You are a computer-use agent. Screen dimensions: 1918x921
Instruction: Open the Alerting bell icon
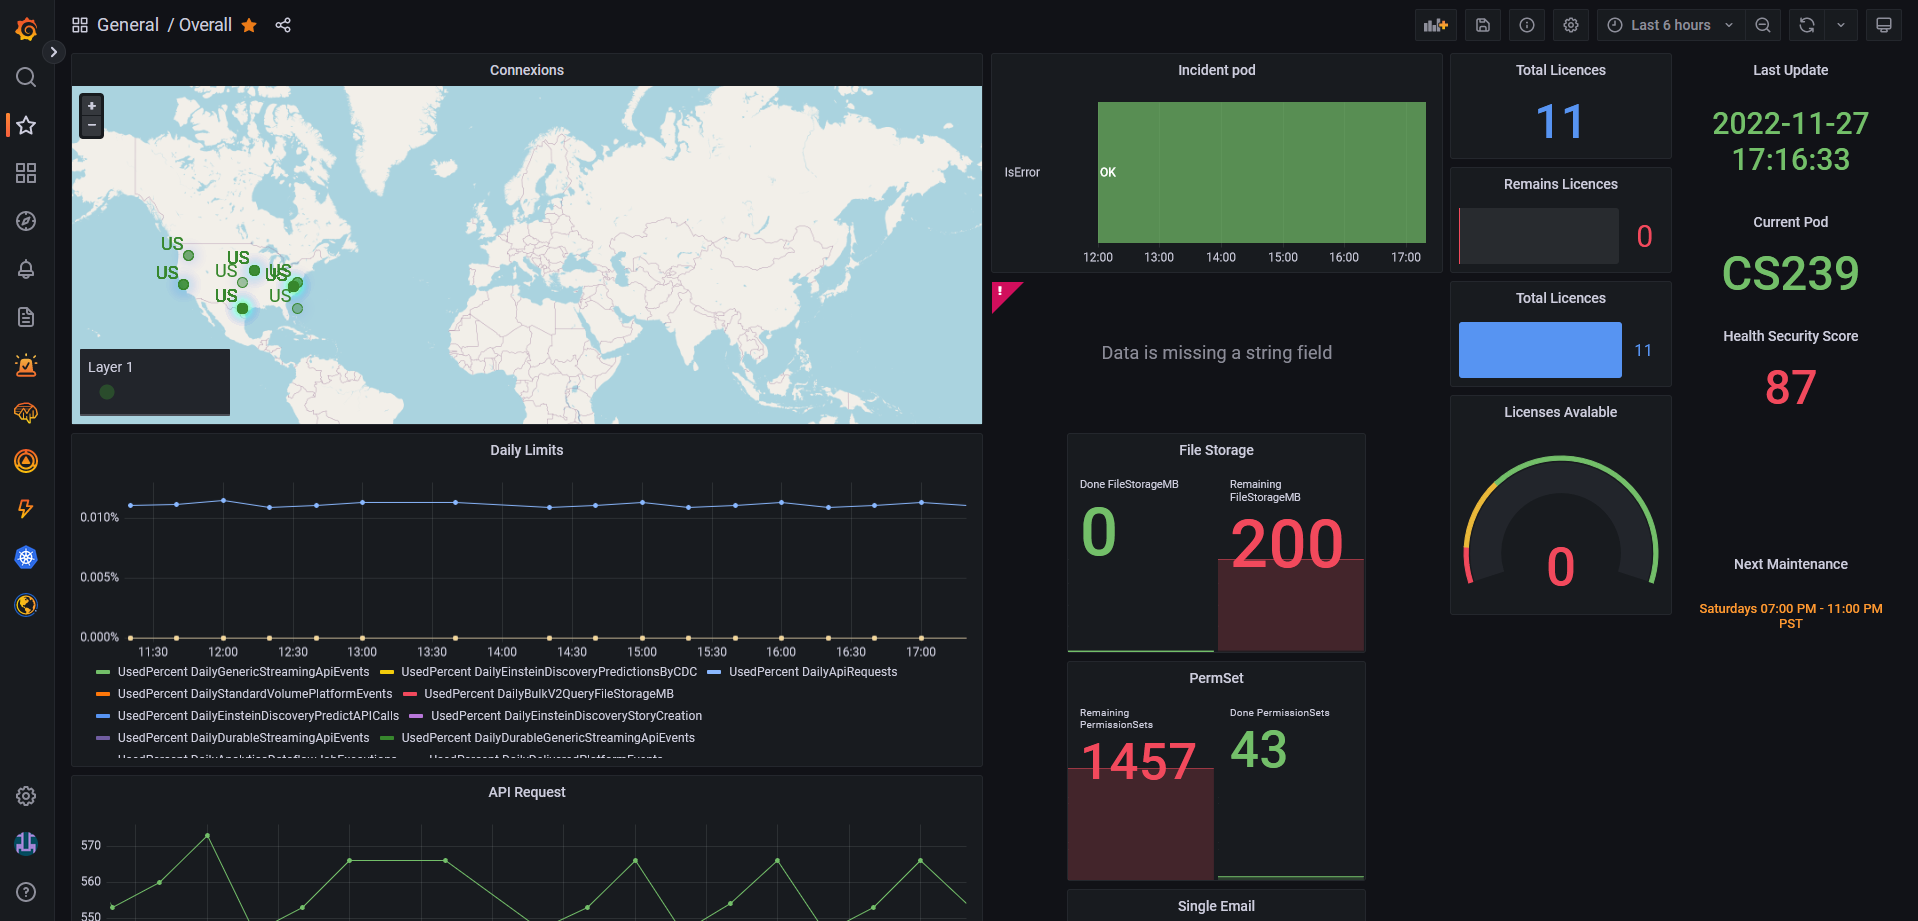click(x=26, y=269)
